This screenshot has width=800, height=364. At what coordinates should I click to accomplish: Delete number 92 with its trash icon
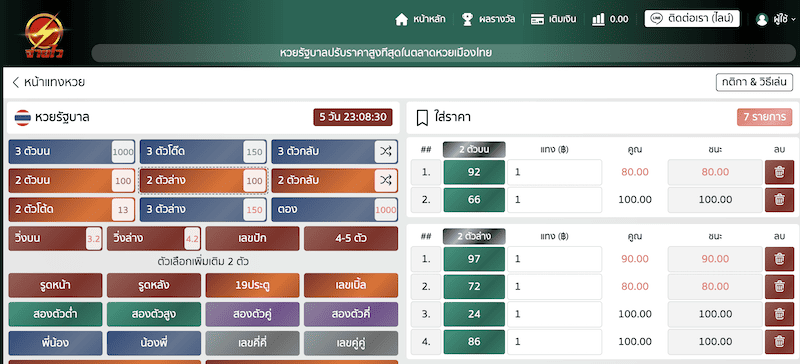point(779,172)
